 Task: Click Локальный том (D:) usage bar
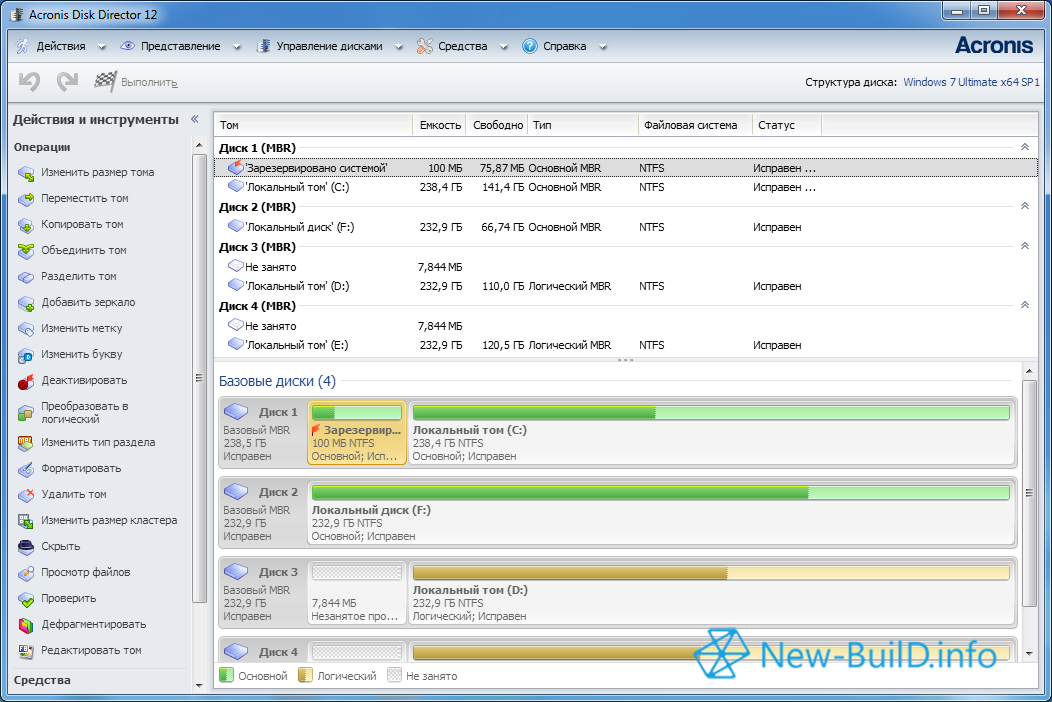711,572
